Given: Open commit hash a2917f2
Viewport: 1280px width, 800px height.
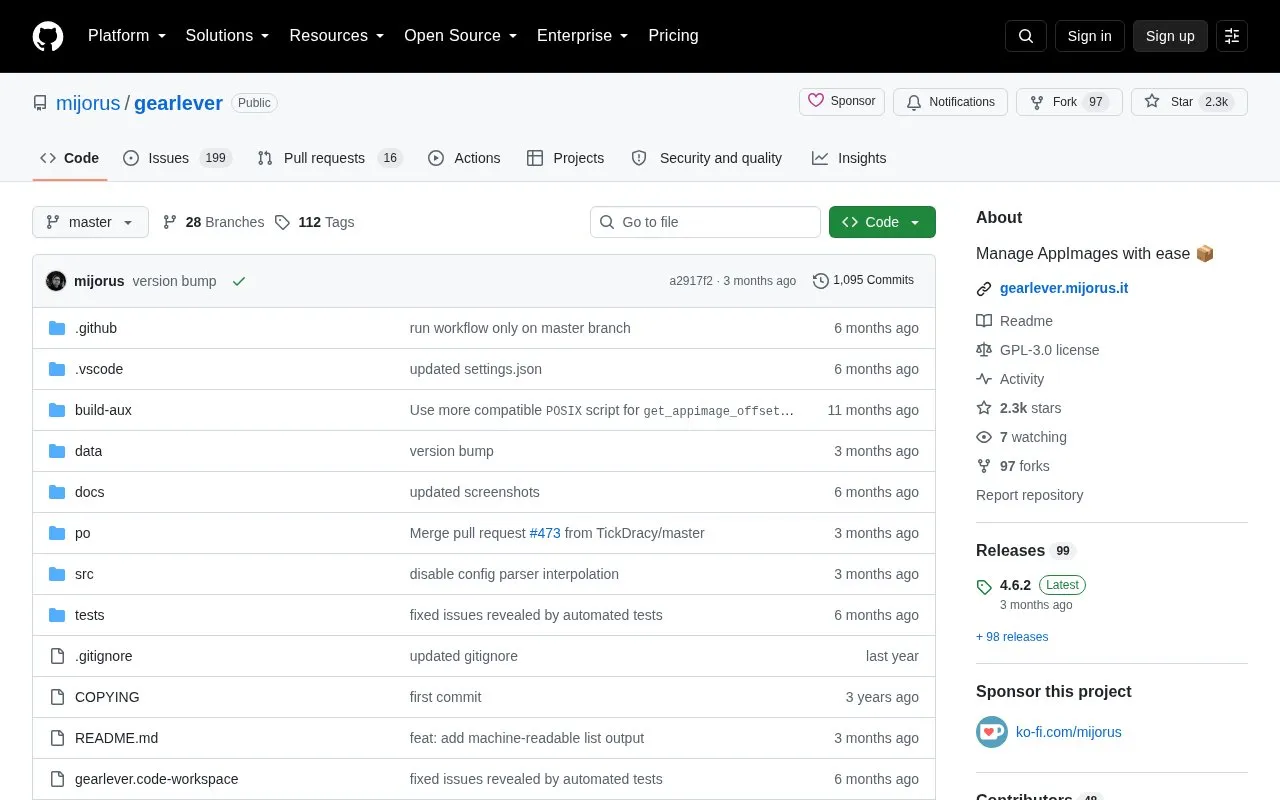Looking at the screenshot, I should point(691,281).
